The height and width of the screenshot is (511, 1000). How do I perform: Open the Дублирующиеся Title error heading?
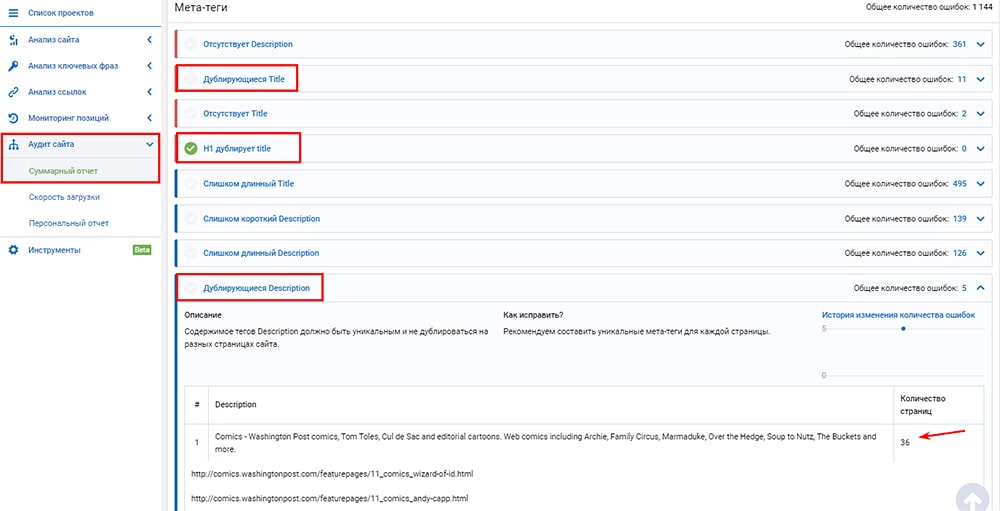(244, 79)
